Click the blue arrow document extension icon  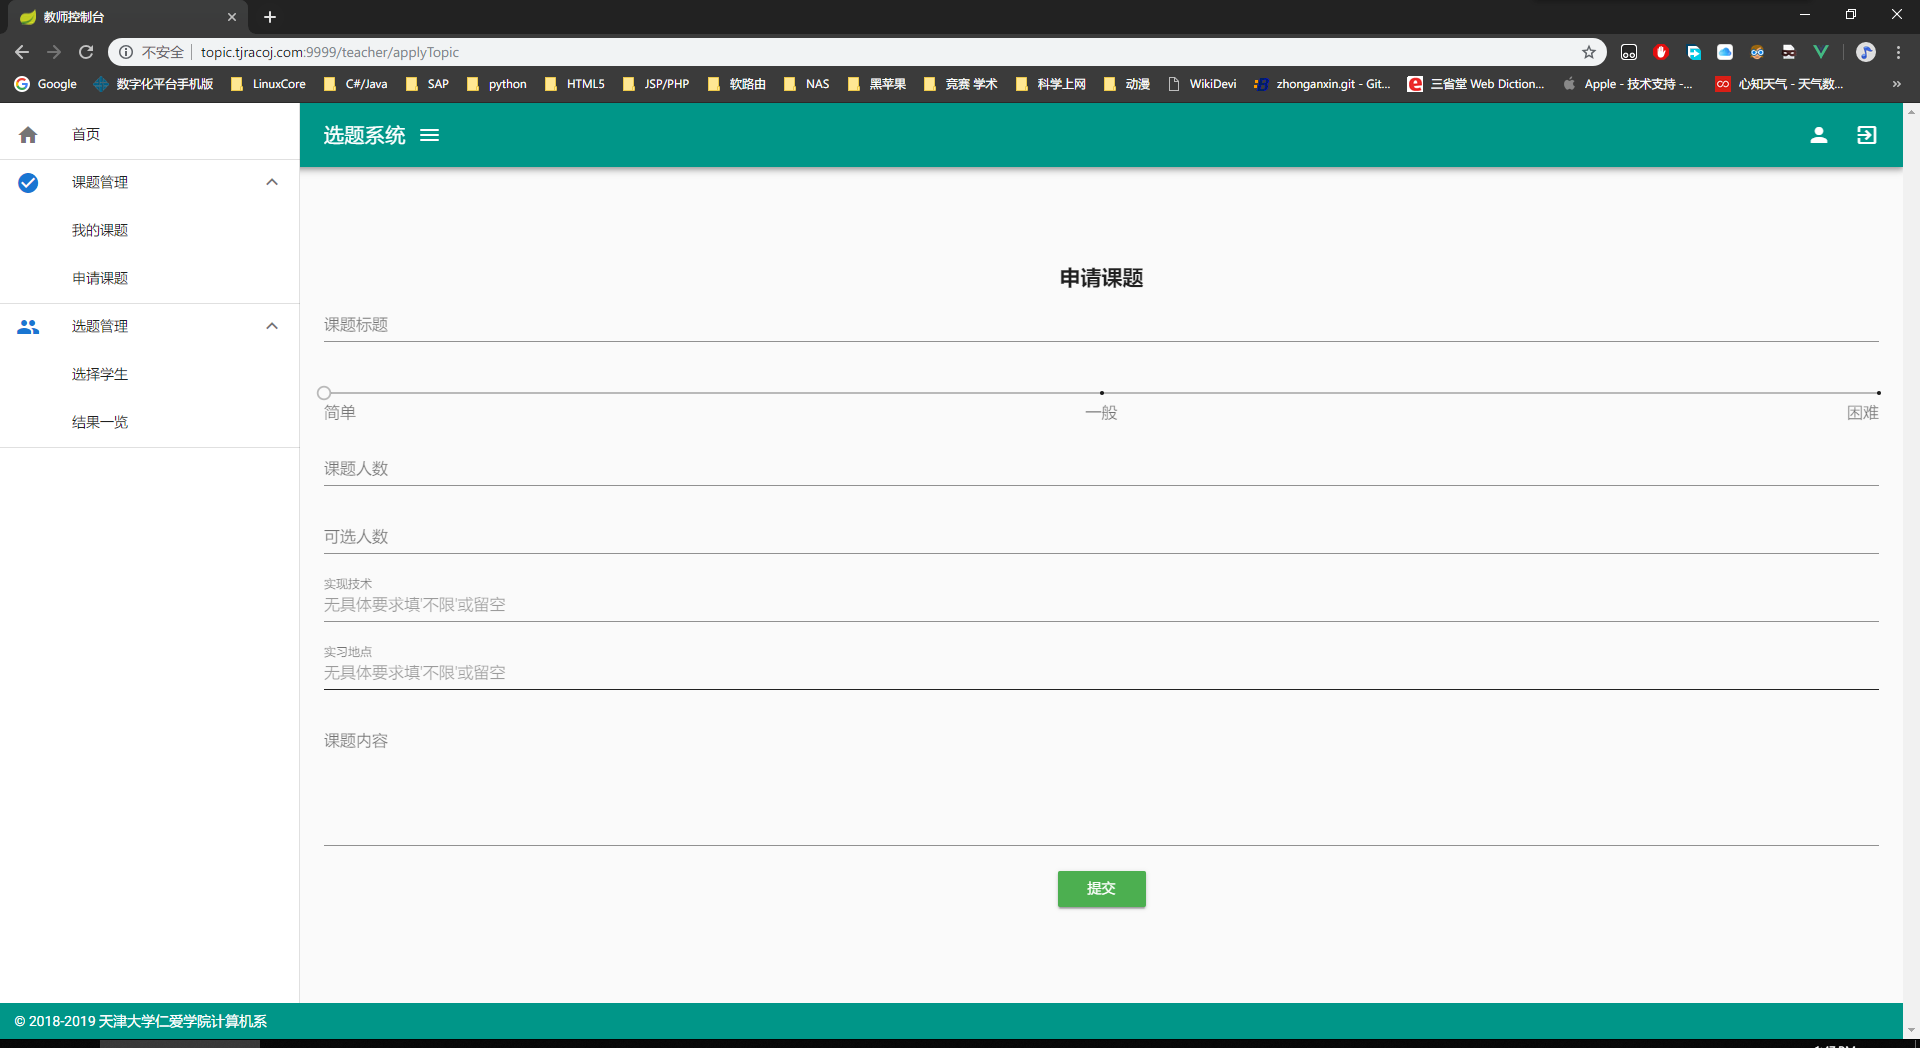coord(1693,52)
